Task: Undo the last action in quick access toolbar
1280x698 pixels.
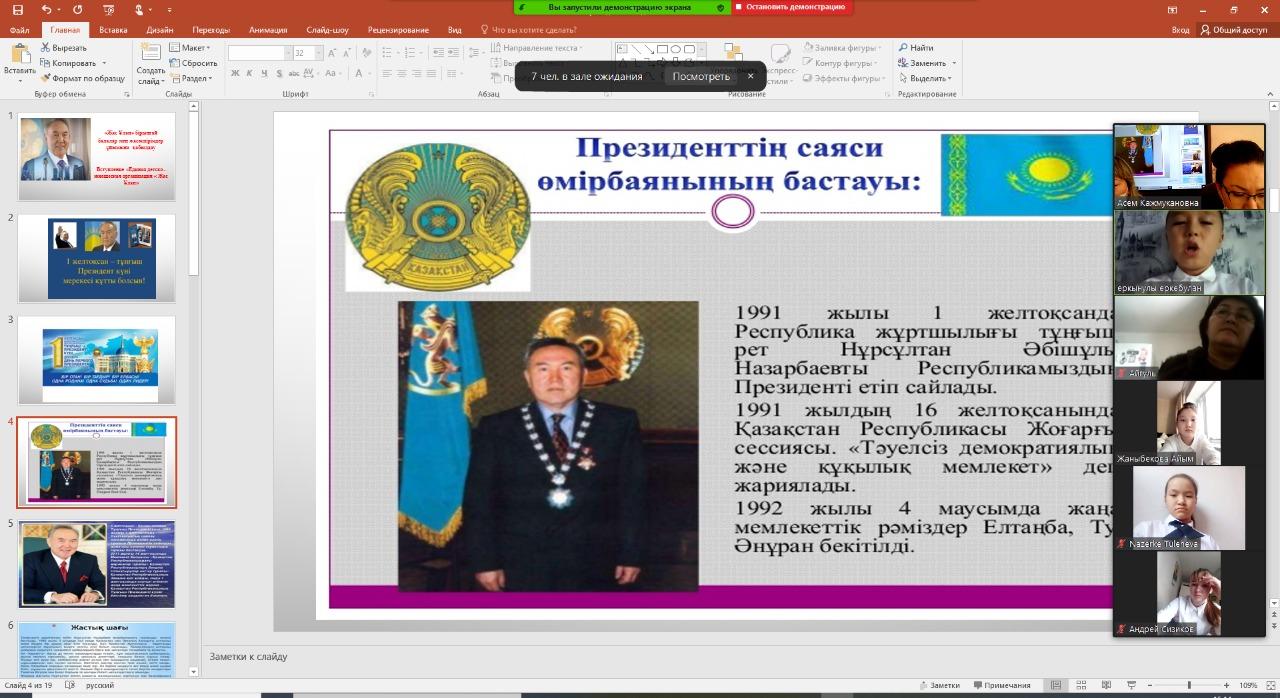Action: tap(47, 9)
